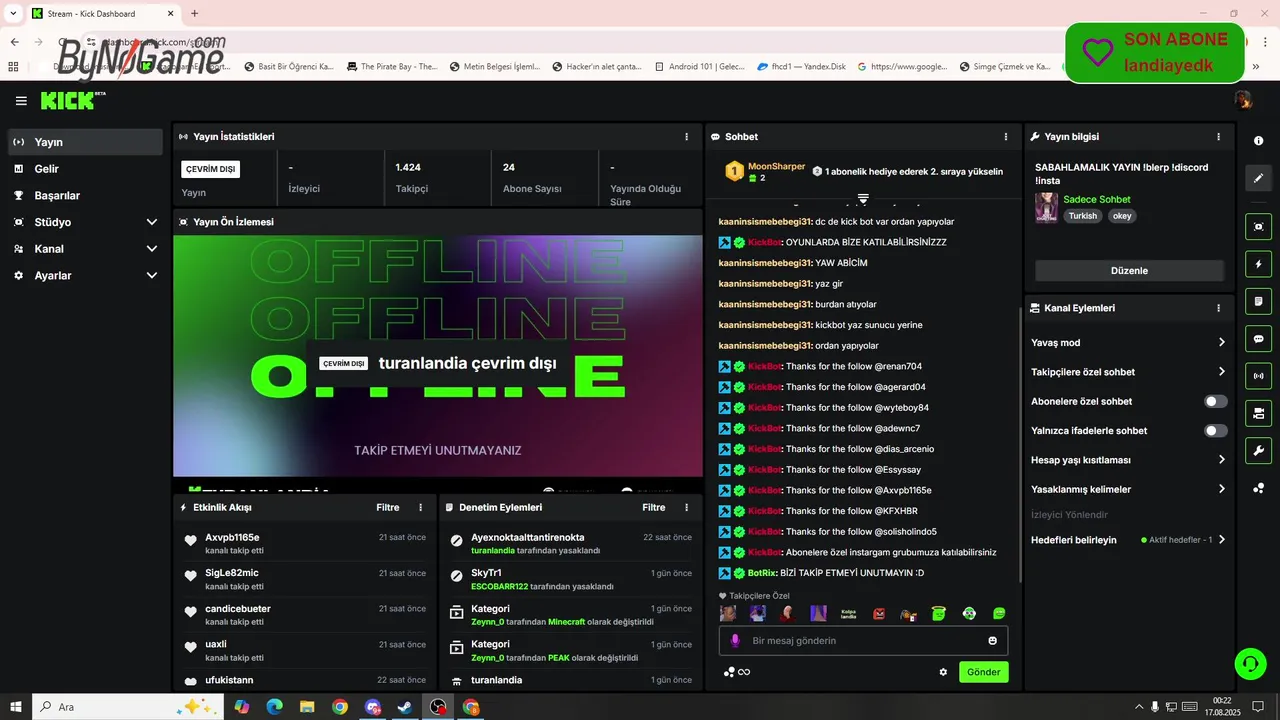This screenshot has height=720, width=1280.
Task: Open The Pirate Bay bookmark
Action: tap(393, 67)
